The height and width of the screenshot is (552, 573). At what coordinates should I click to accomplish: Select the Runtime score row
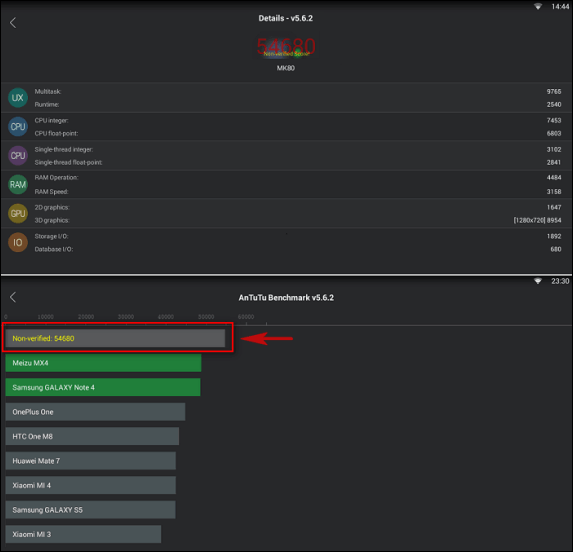pyautogui.click(x=286, y=104)
